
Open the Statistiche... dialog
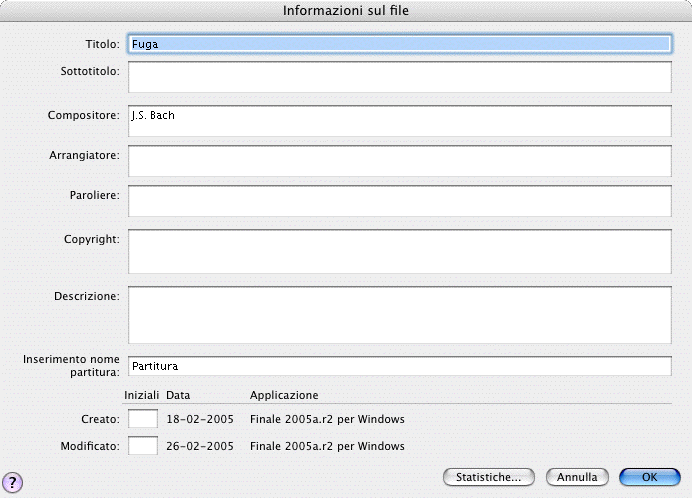[x=488, y=477]
